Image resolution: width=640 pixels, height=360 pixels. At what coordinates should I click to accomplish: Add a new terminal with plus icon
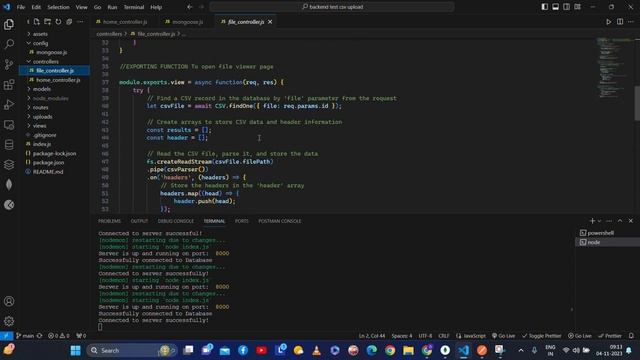pos(592,221)
